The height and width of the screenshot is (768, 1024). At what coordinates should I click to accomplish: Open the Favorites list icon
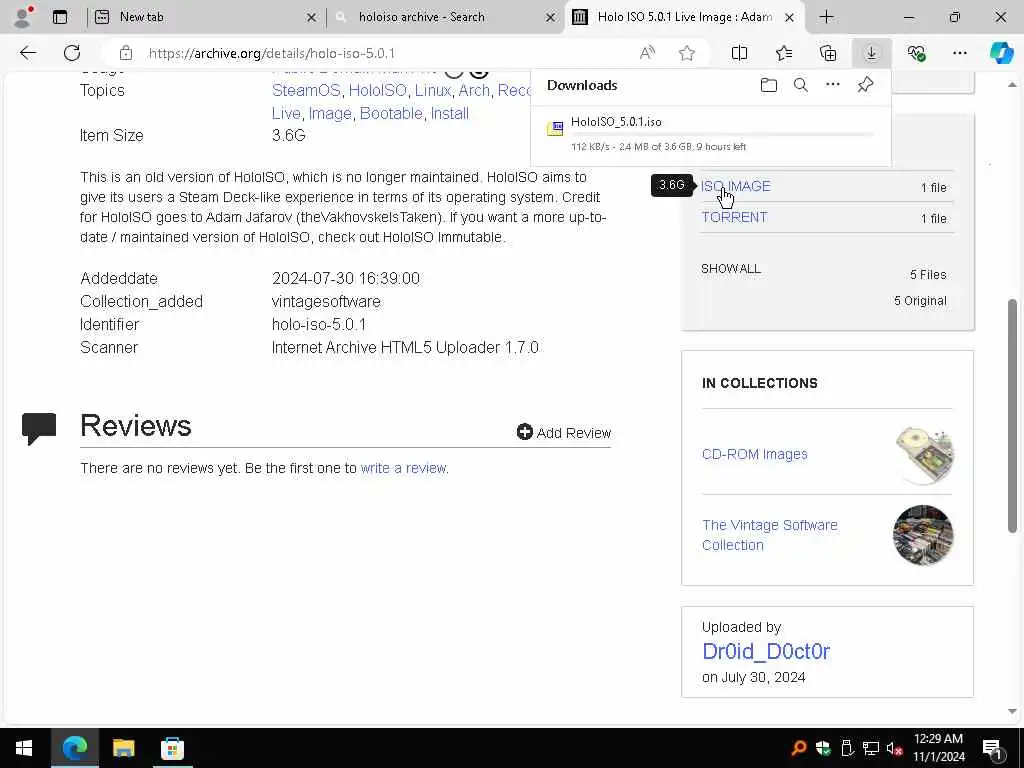click(x=784, y=53)
